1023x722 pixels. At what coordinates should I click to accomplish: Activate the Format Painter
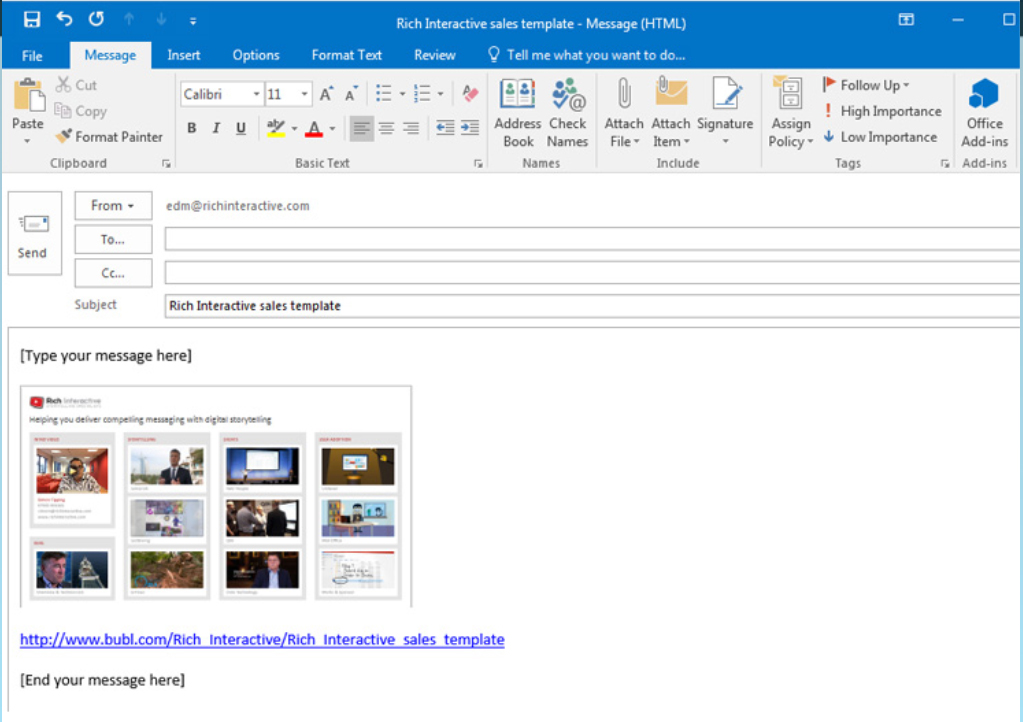pos(109,137)
